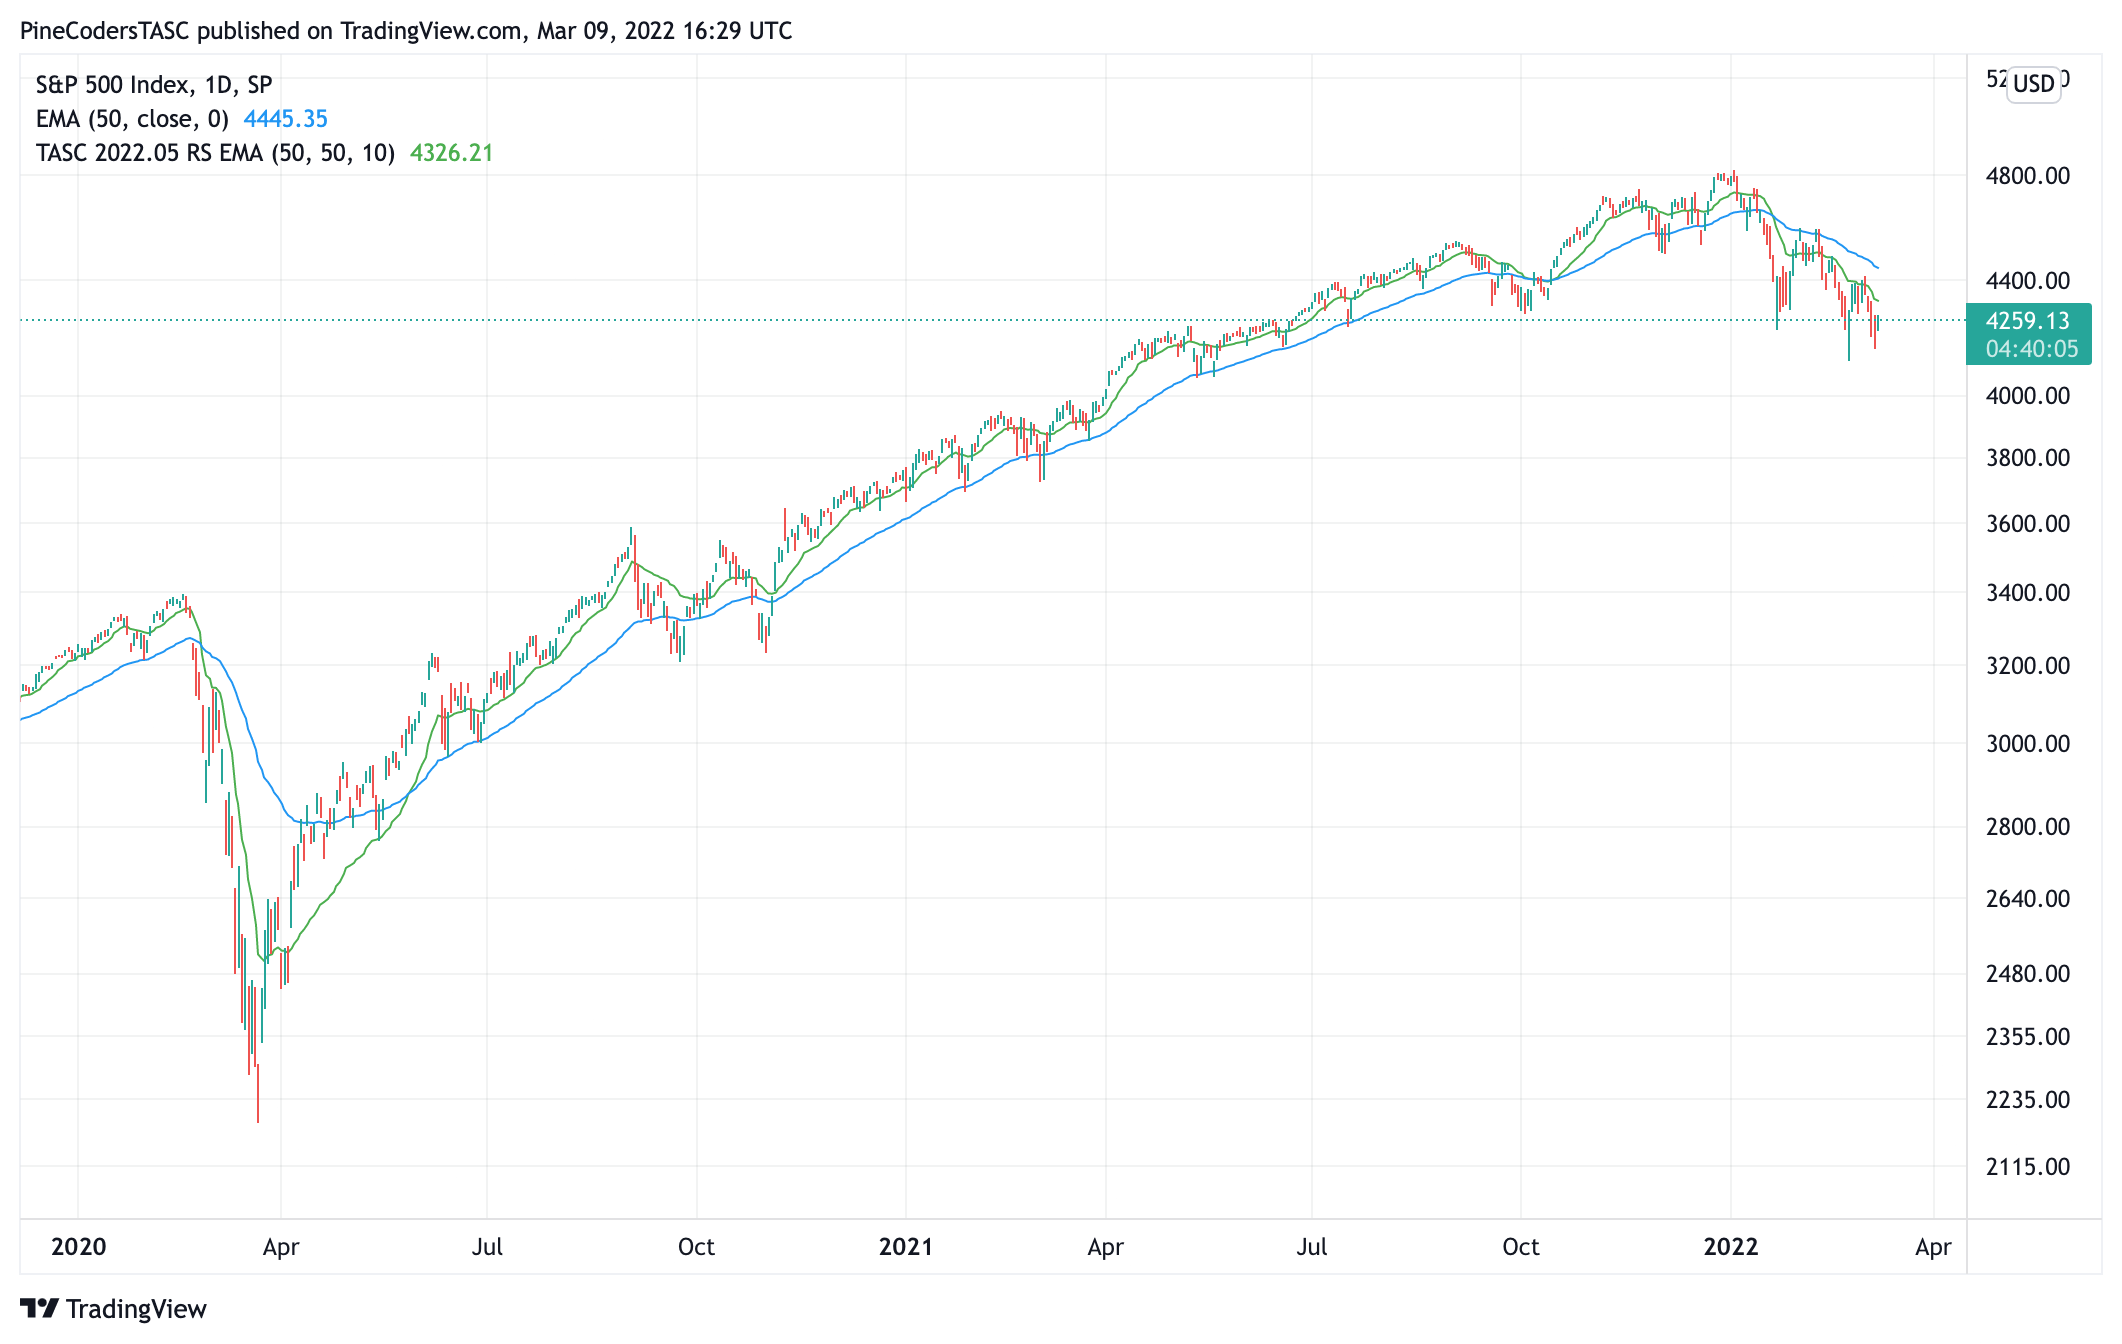This screenshot has height=1344, width=2122.
Task: Click the 2115.00 price axis label
Action: click(x=2028, y=1167)
